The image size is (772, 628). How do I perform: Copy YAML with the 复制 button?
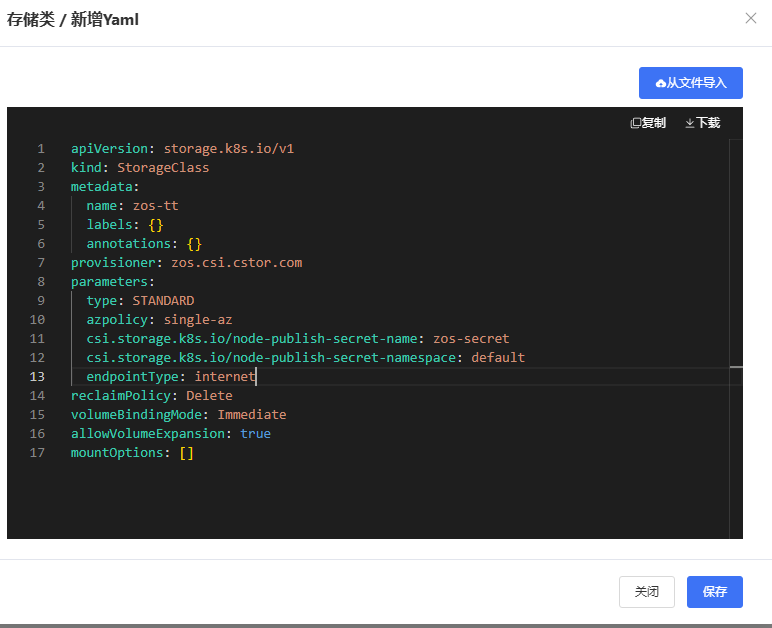coord(648,123)
